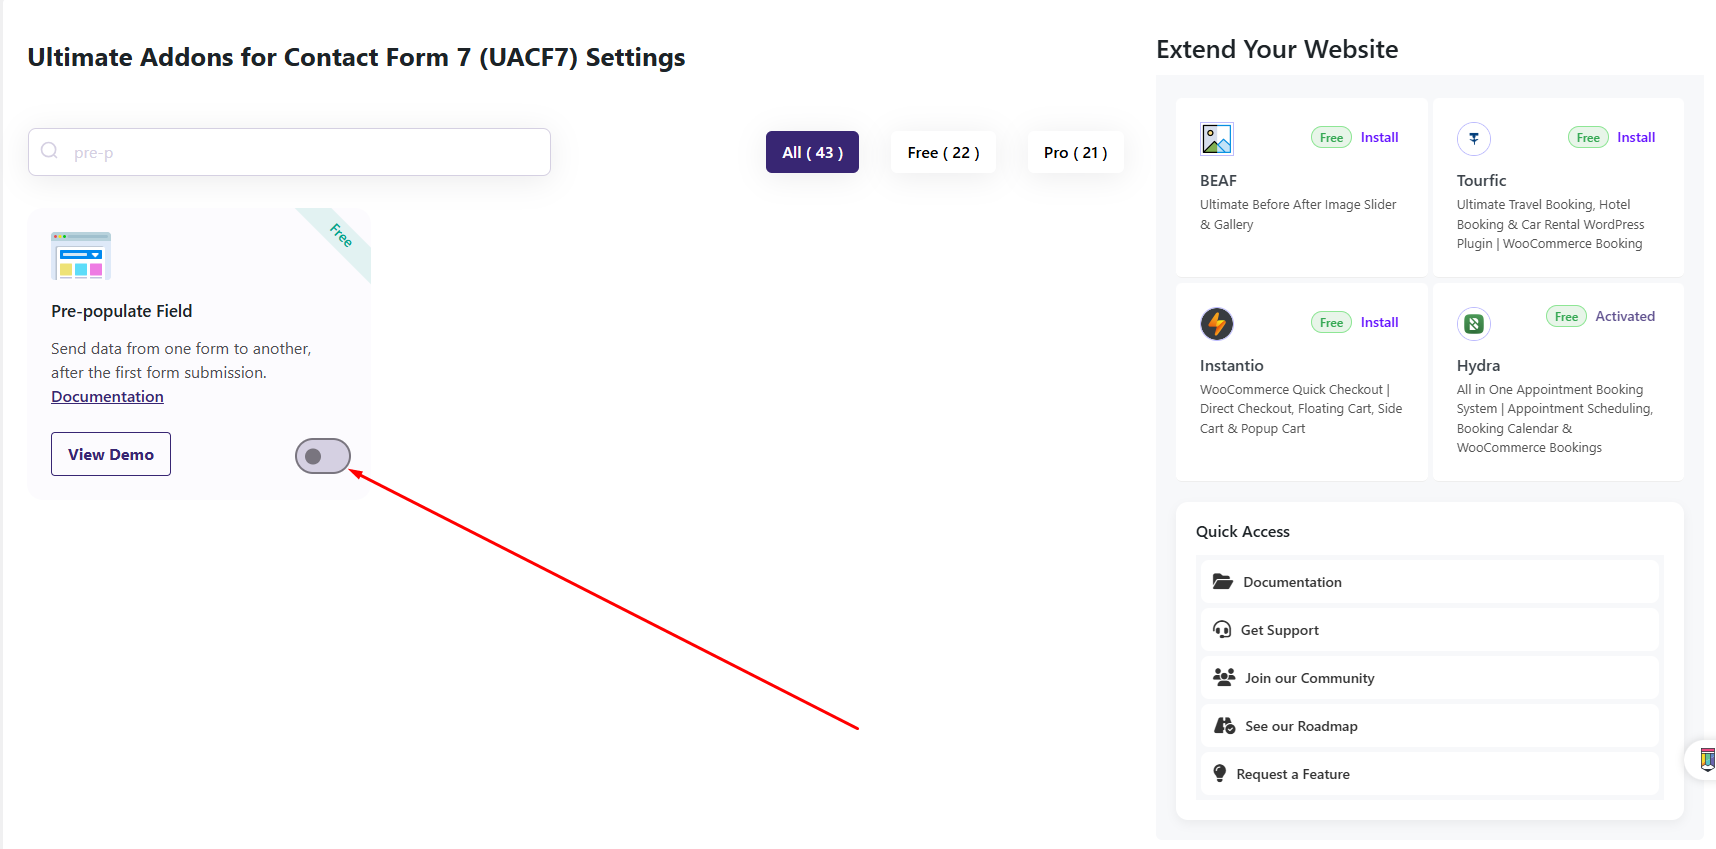Click the BEAF plugin image icon
The height and width of the screenshot is (849, 1716).
pyautogui.click(x=1217, y=139)
